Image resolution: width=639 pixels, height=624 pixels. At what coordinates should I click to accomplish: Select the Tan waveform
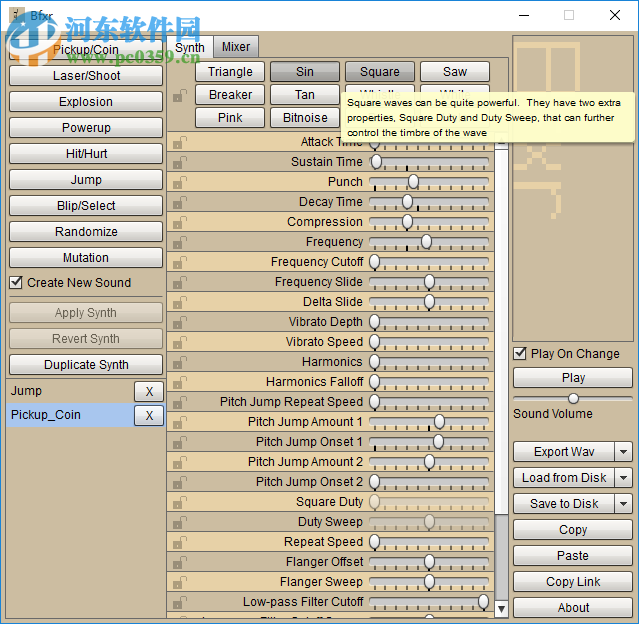(305, 95)
